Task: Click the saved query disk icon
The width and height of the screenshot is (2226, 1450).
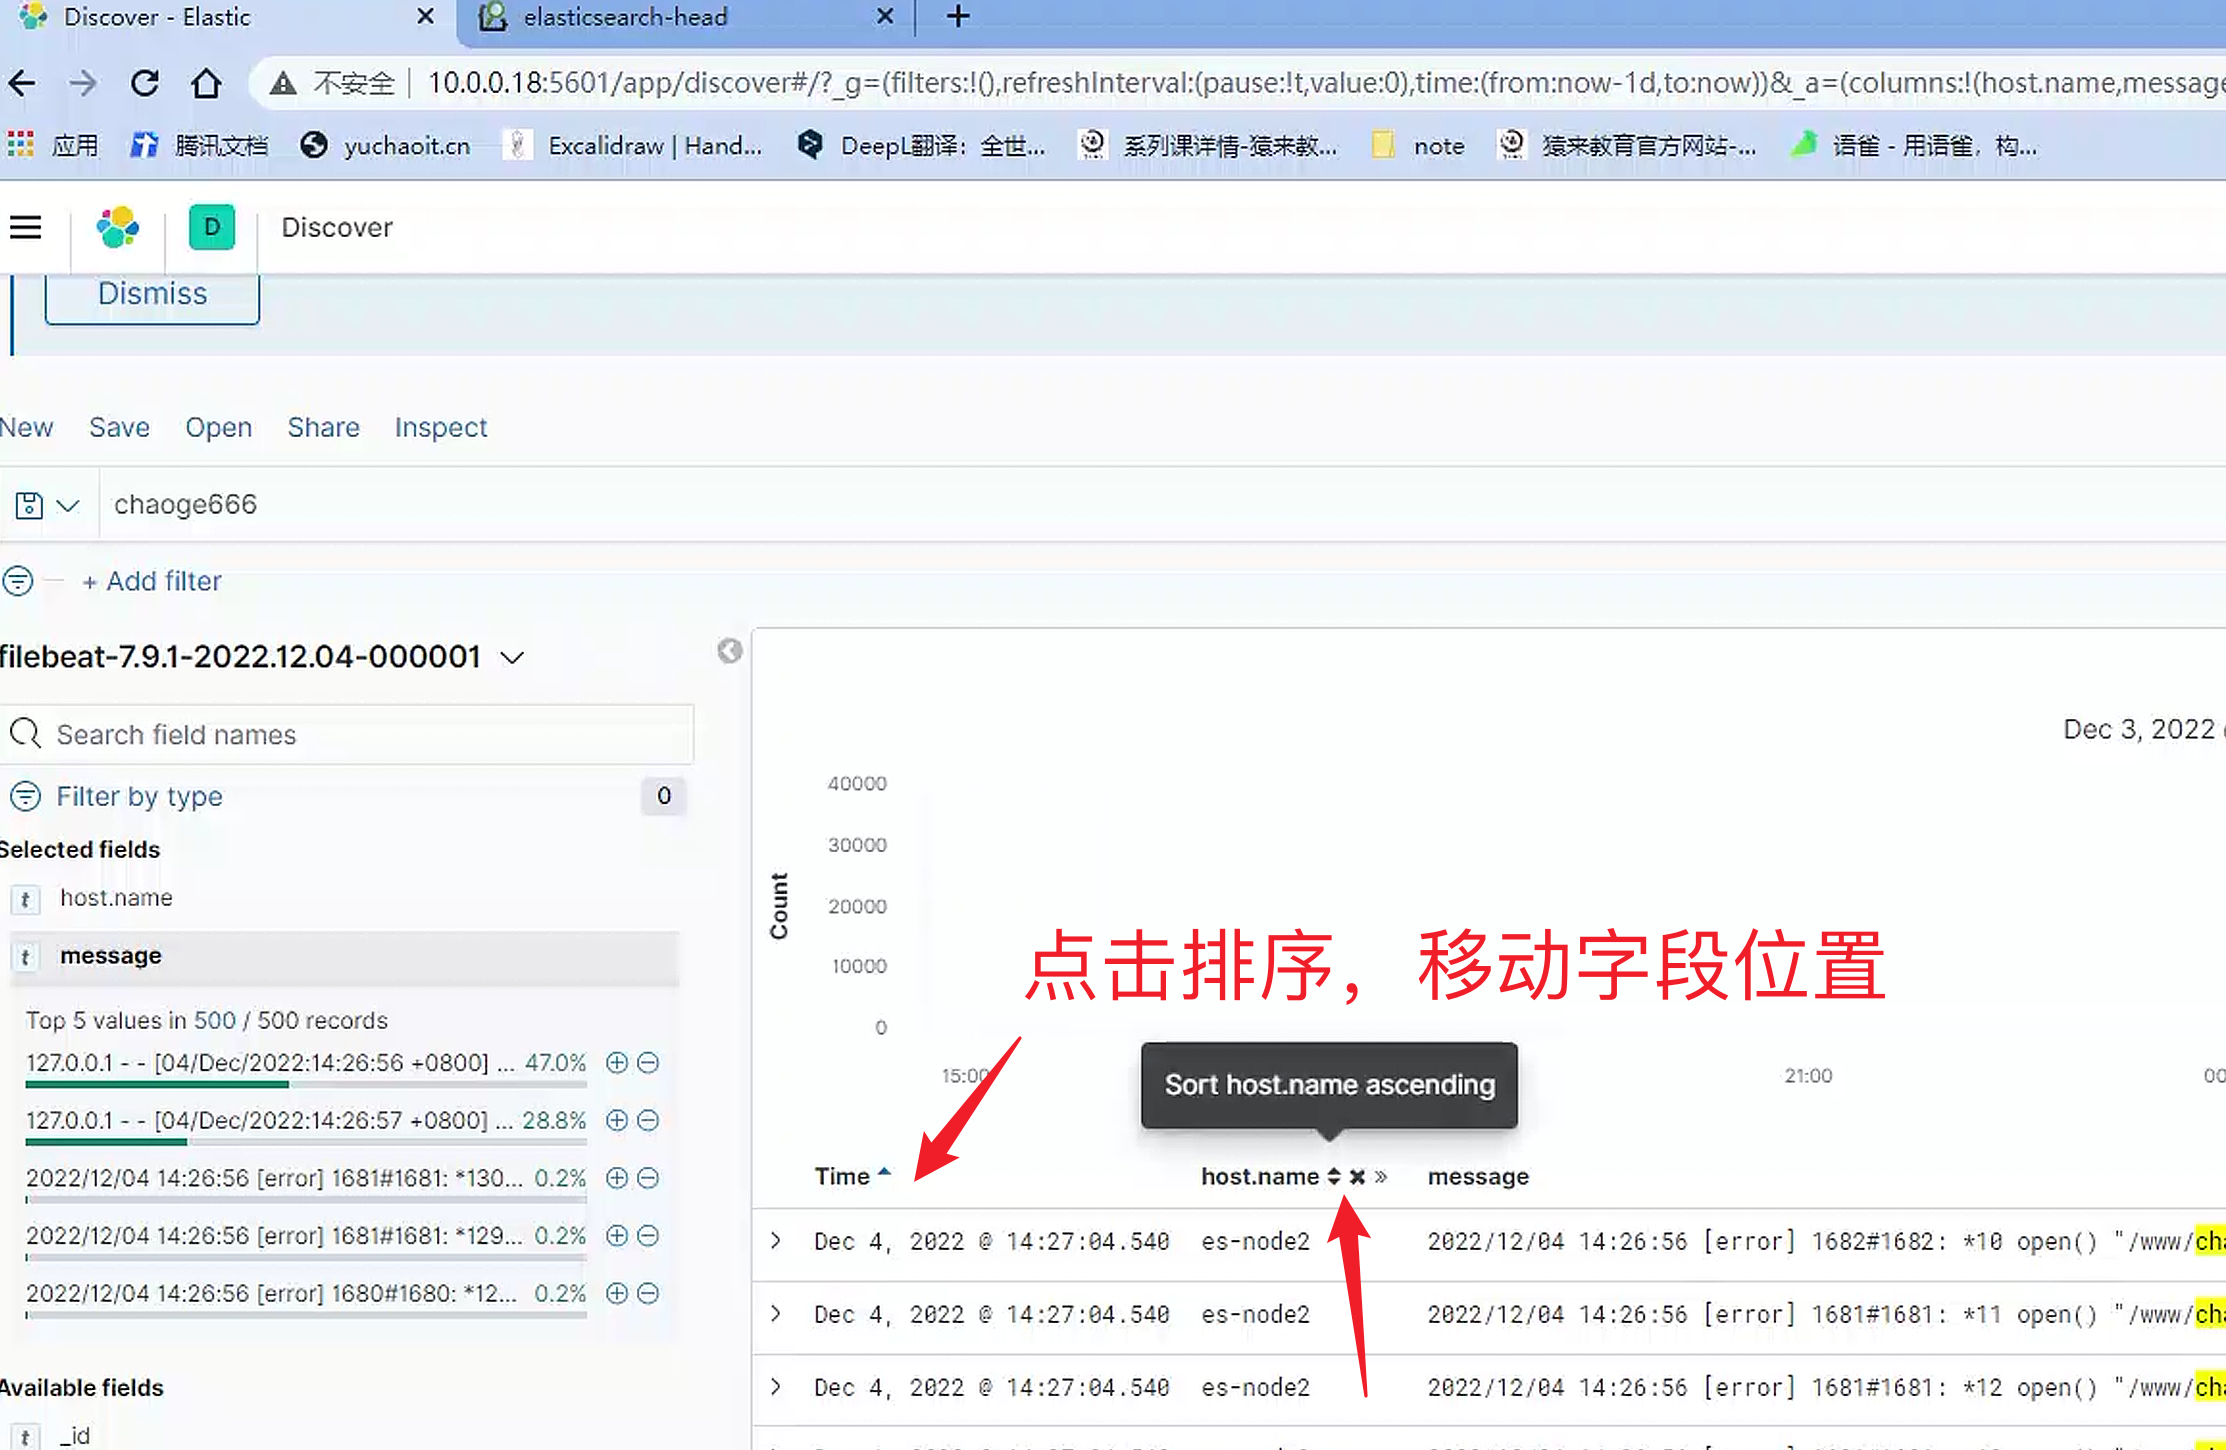Action: pyautogui.click(x=29, y=505)
